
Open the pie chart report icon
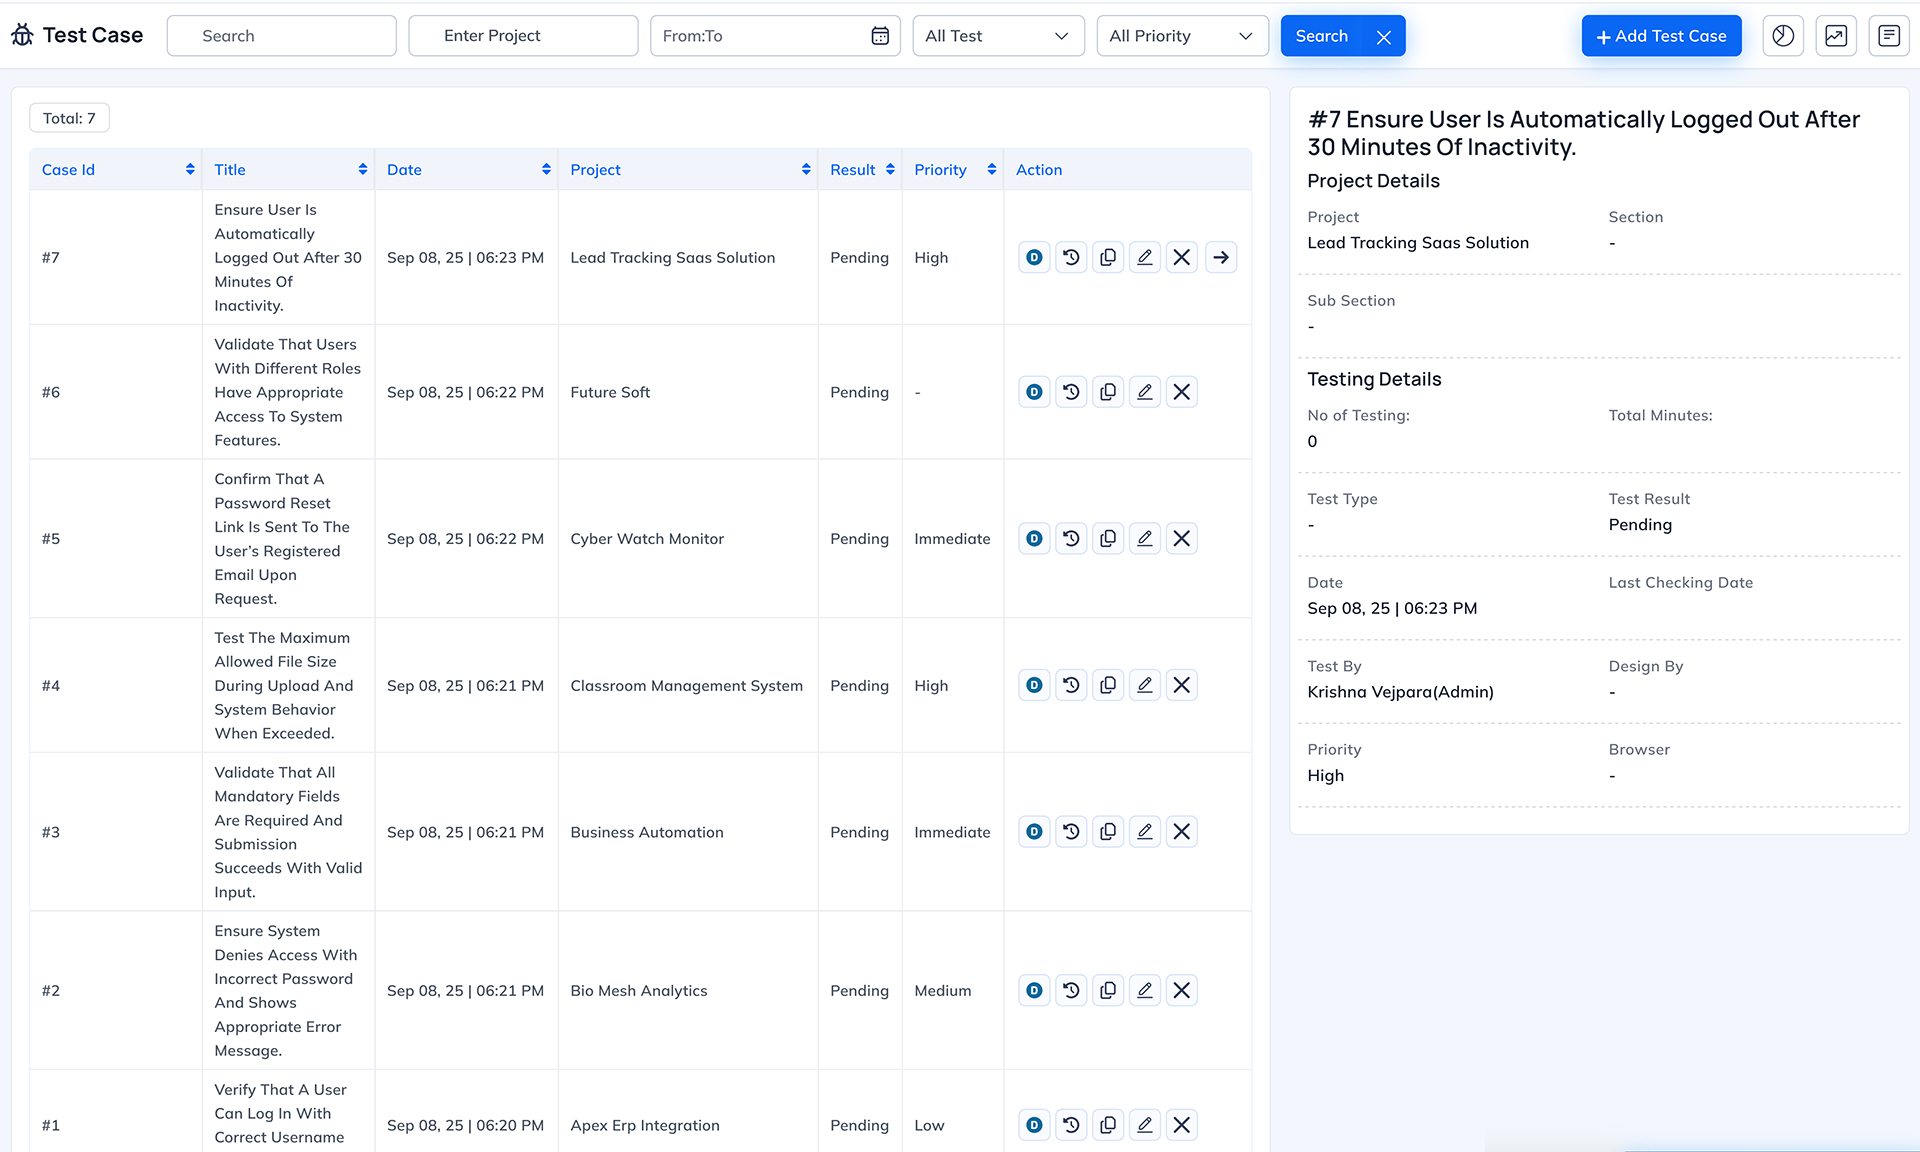pyautogui.click(x=1783, y=36)
